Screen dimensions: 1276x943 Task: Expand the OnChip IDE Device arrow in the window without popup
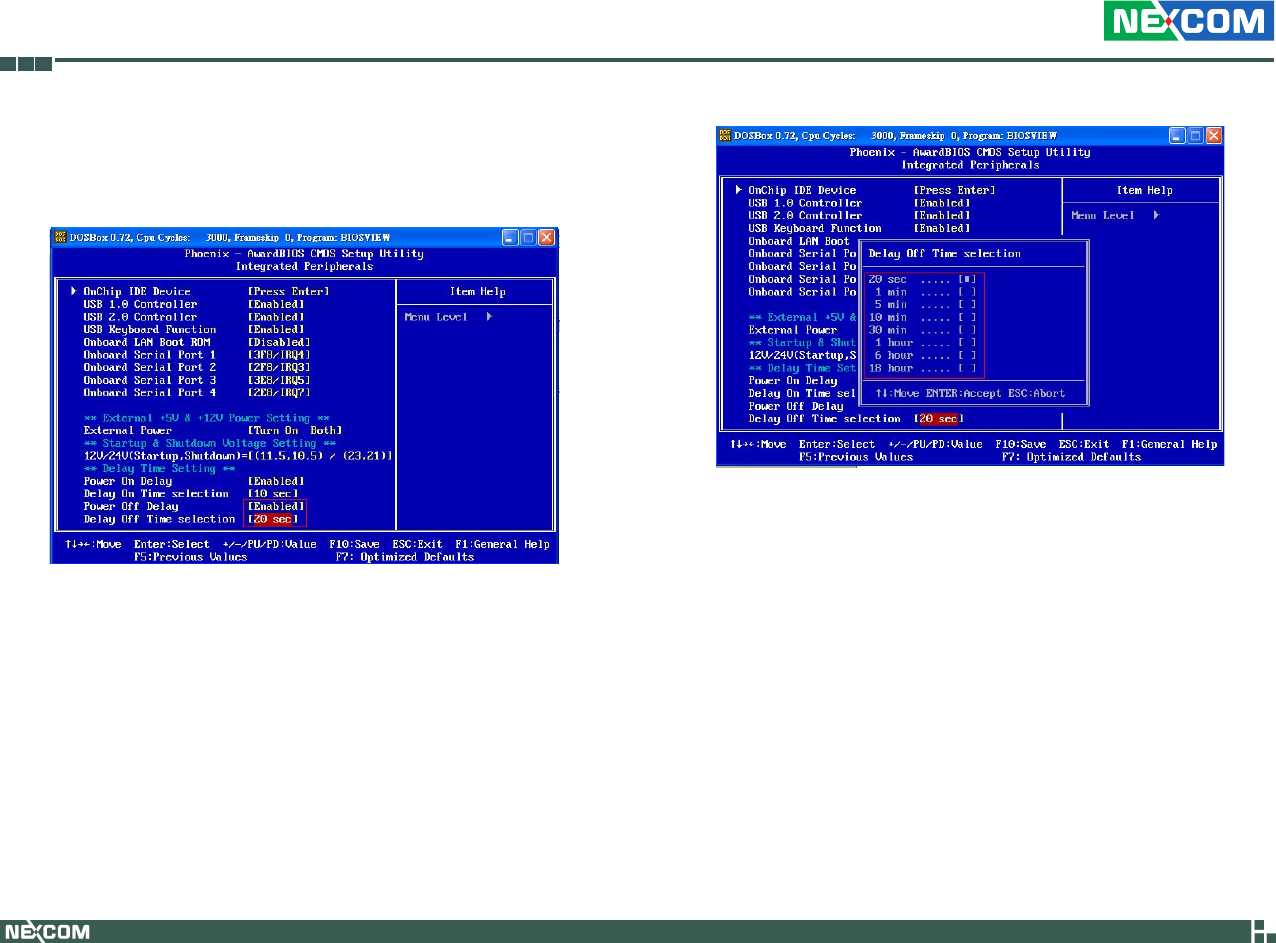coord(73,291)
